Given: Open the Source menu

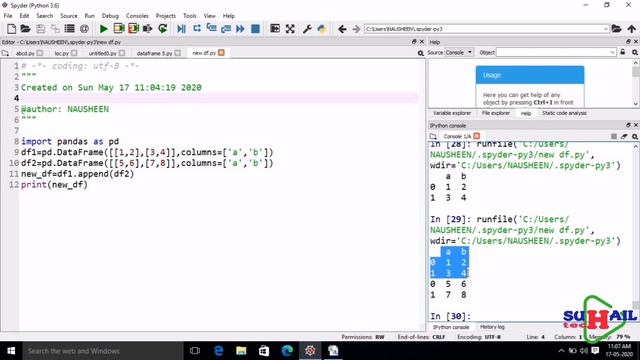Looking at the screenshot, I should pos(69,16).
